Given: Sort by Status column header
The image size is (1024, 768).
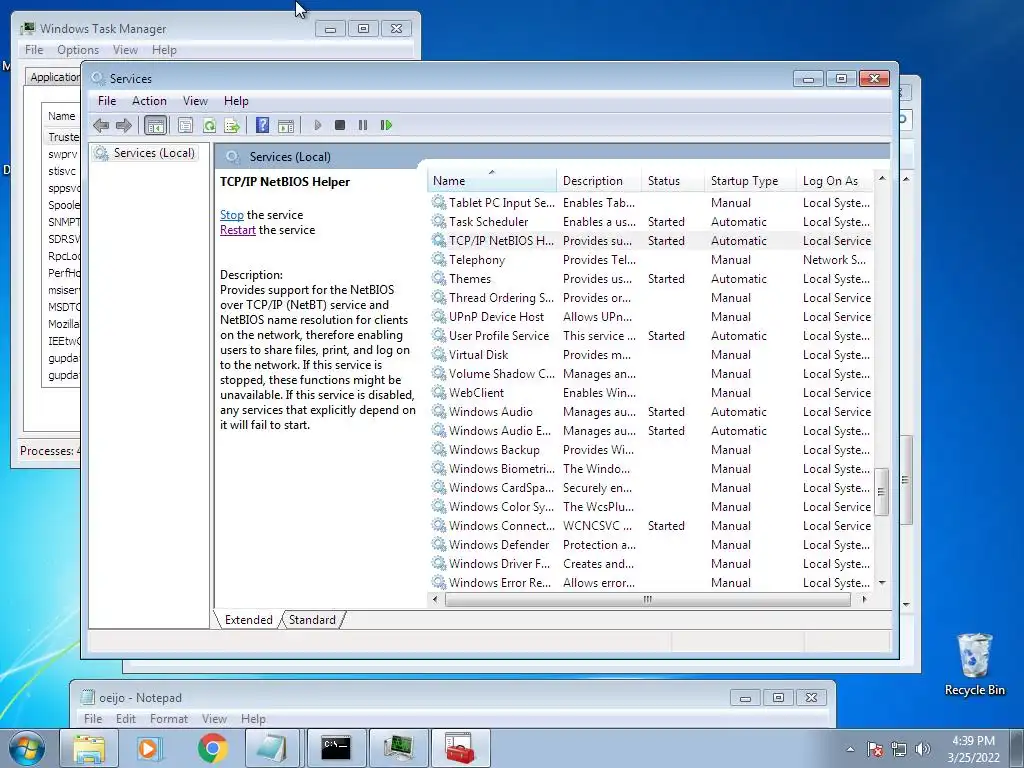Looking at the screenshot, I should pos(672,181).
